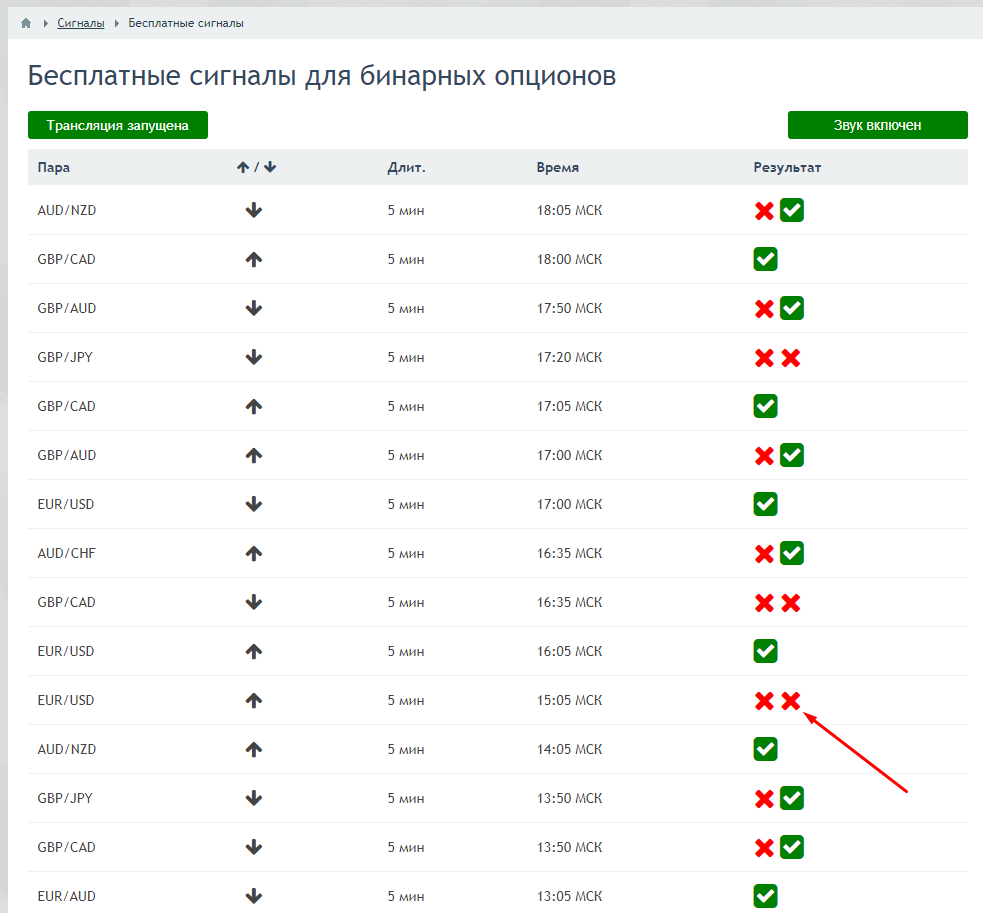Click the Время column header
983x913 pixels.
pos(558,167)
